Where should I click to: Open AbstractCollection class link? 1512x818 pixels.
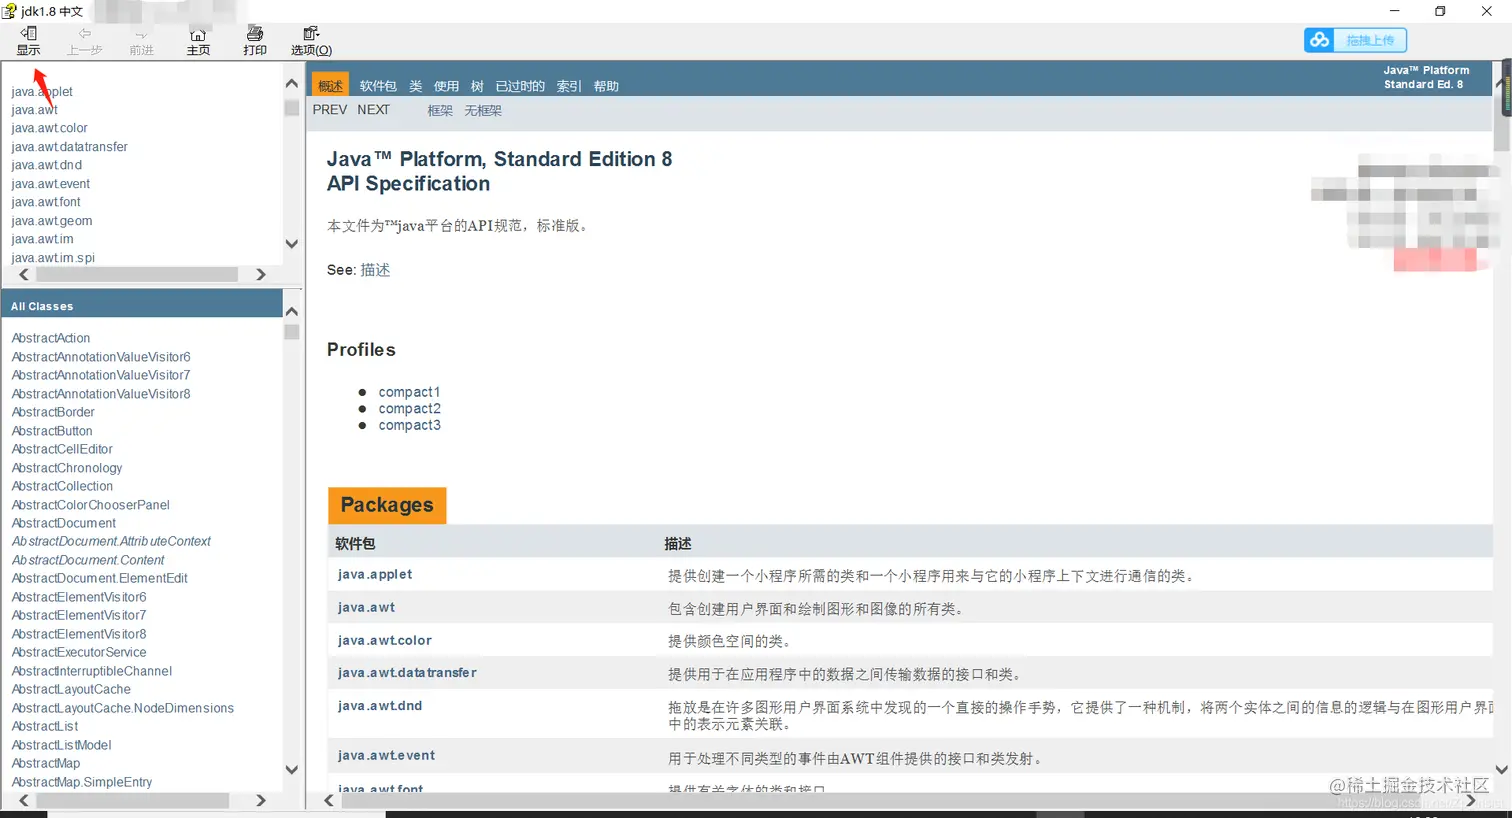point(62,486)
